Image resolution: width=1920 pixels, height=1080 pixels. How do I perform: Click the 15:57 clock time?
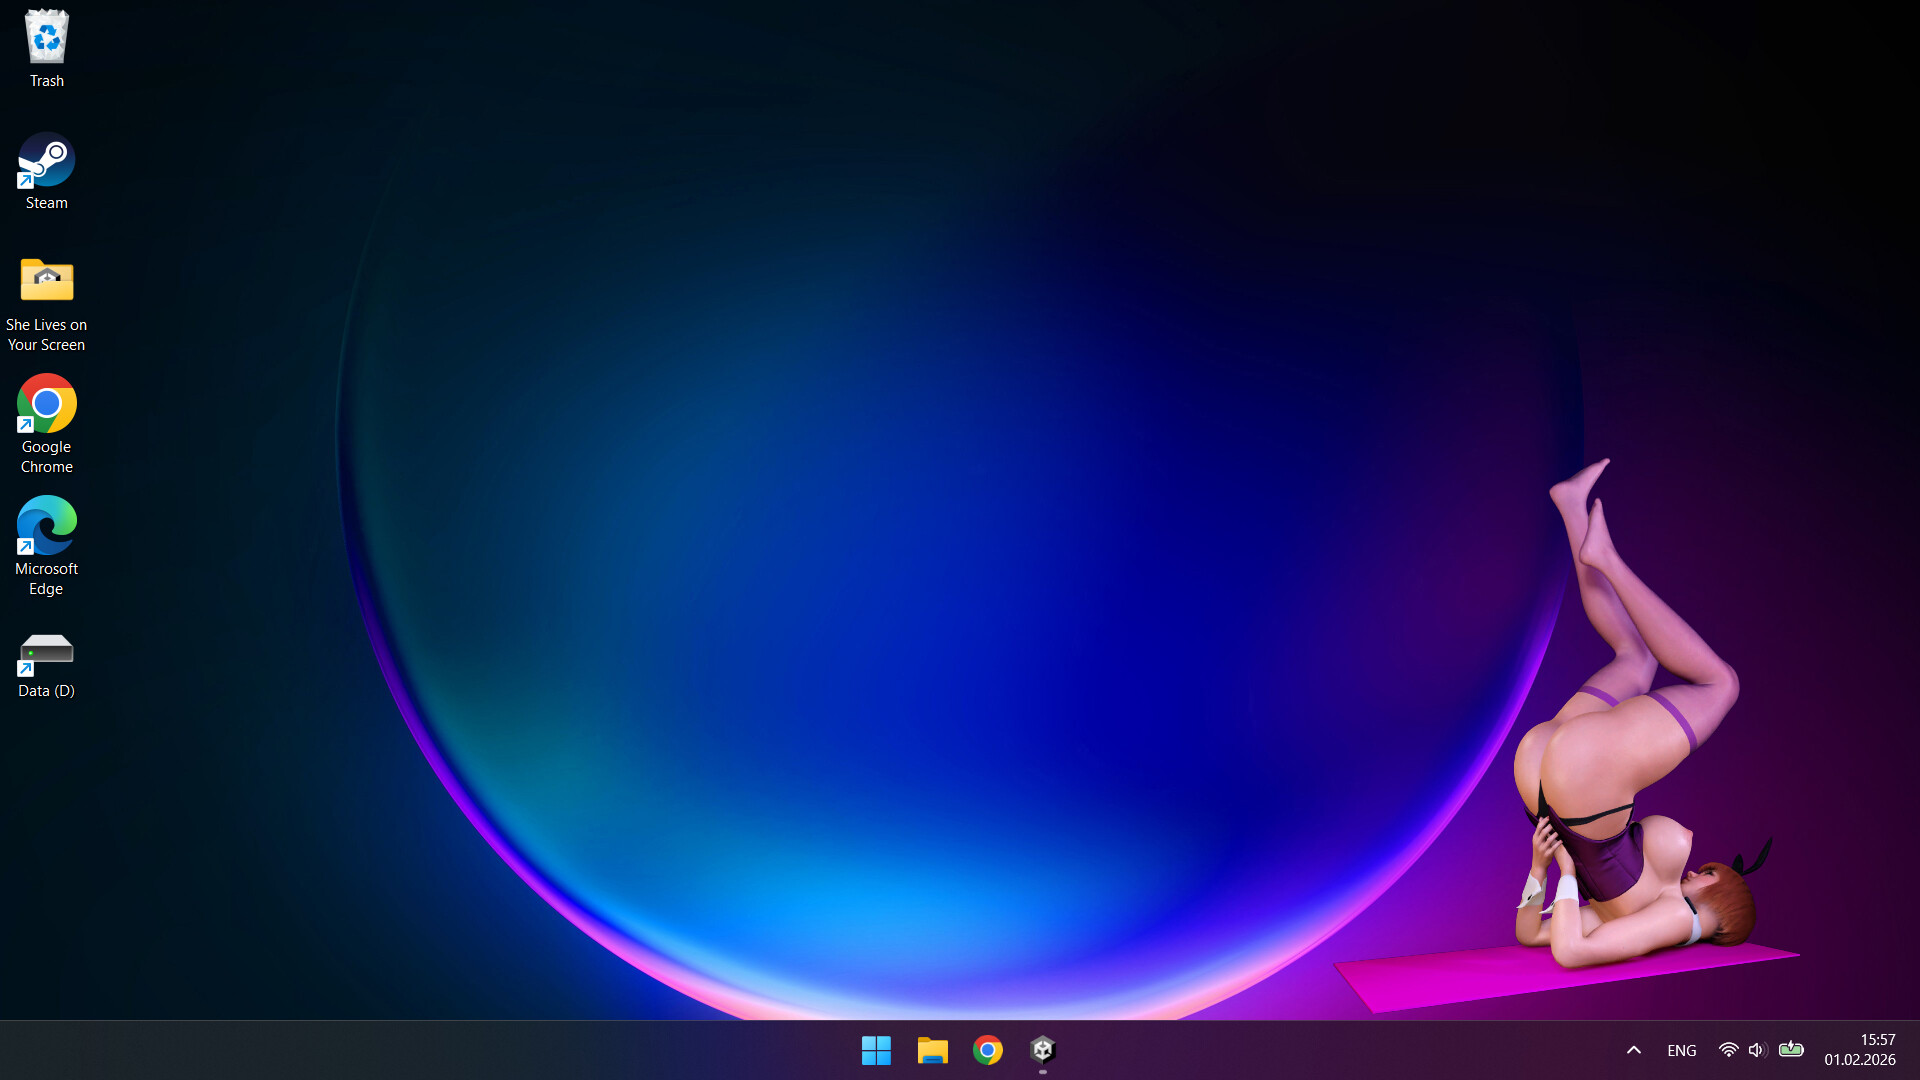1877,1040
